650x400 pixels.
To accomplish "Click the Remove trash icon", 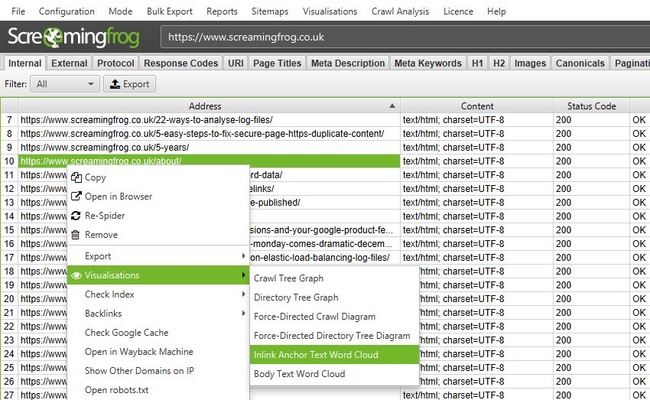I will click(x=75, y=235).
